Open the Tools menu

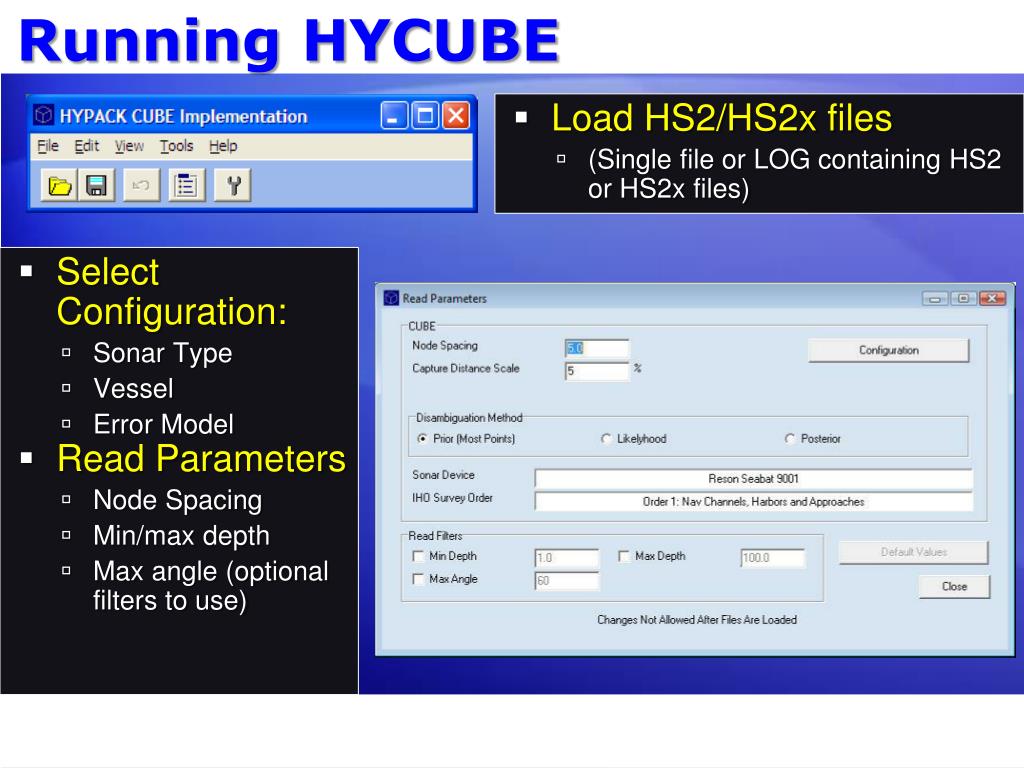tap(176, 146)
